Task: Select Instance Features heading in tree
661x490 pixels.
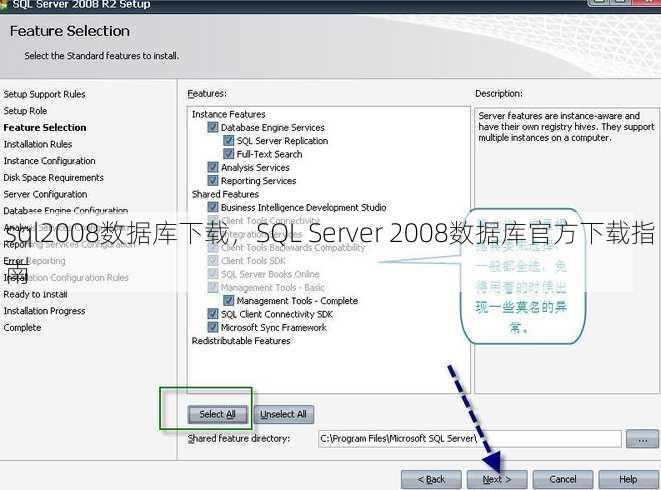Action: (x=228, y=114)
